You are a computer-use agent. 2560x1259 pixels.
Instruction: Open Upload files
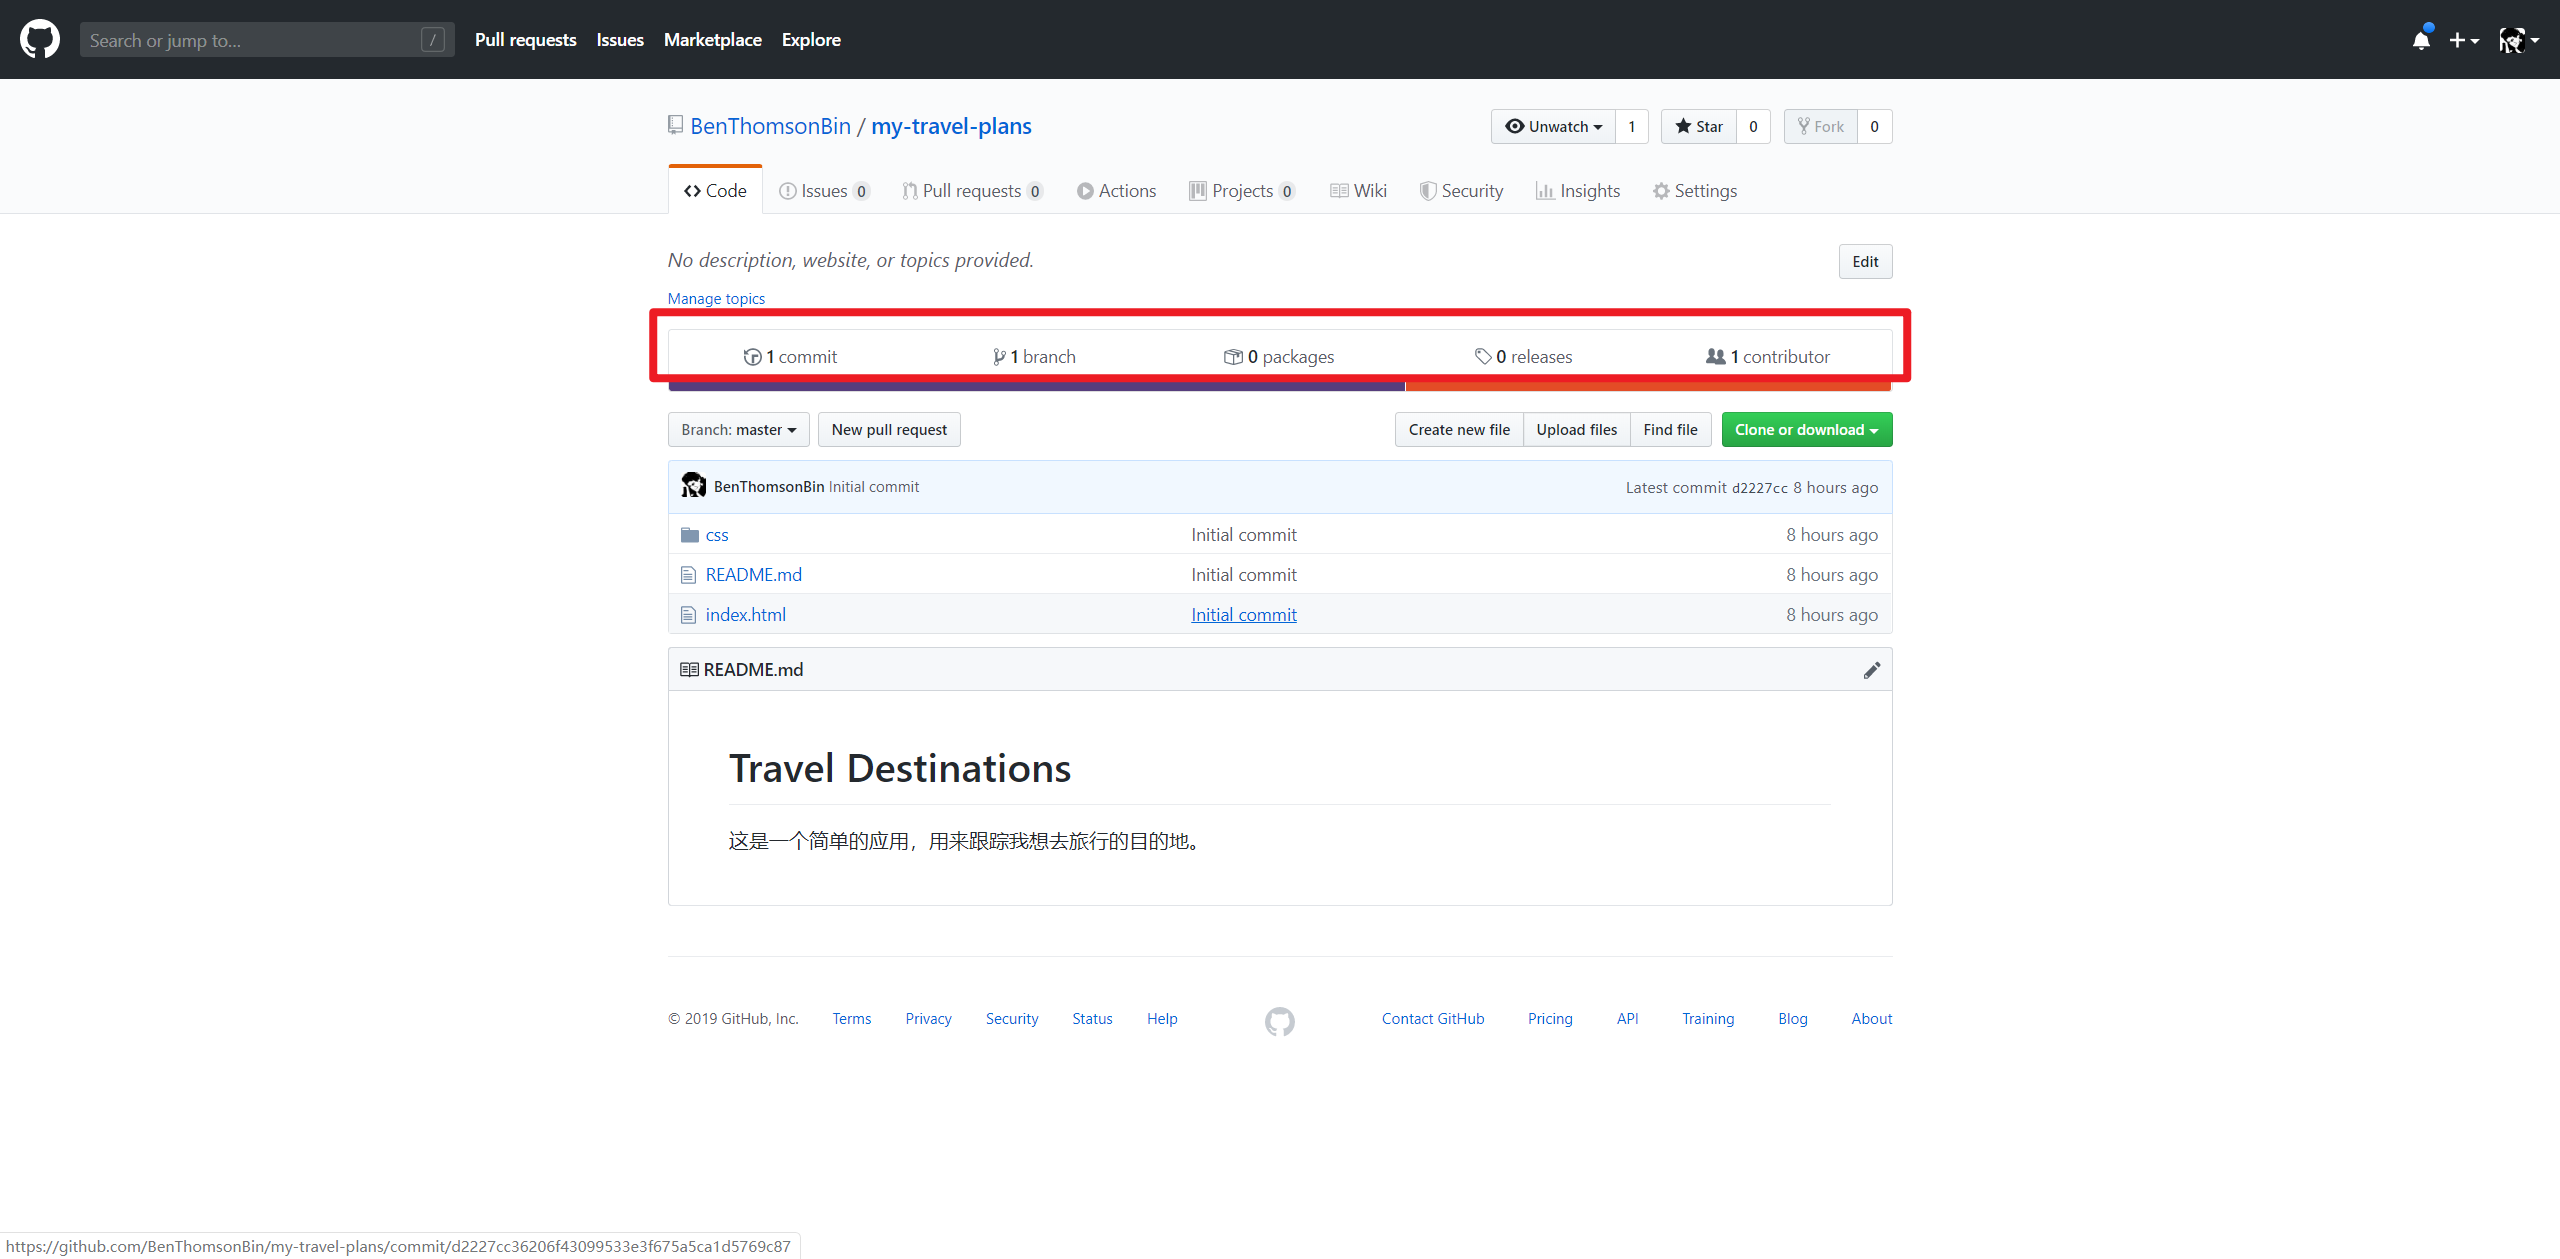point(1576,429)
